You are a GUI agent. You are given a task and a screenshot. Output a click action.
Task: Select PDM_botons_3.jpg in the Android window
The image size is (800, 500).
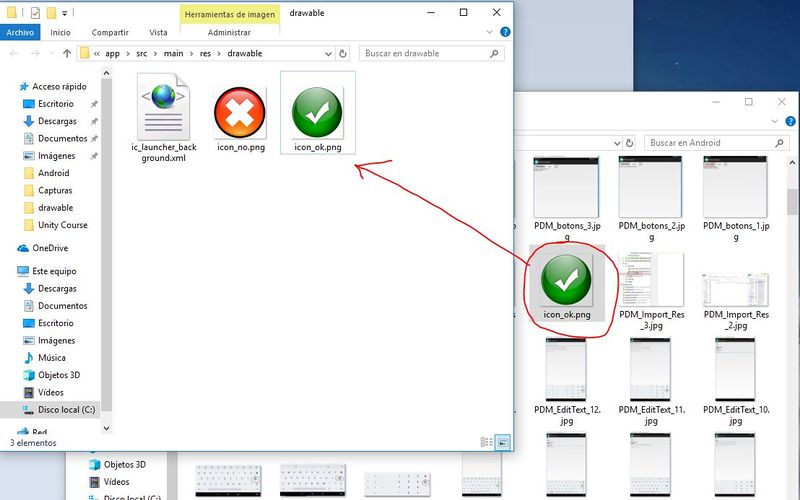(566, 198)
